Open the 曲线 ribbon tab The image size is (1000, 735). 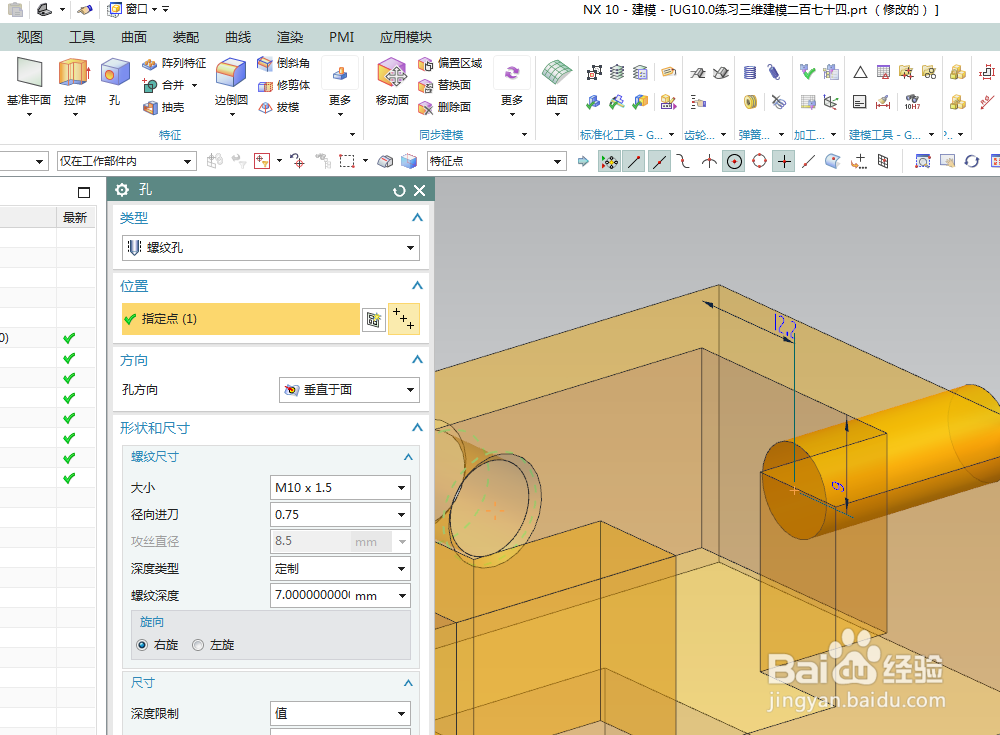[x=238, y=37]
